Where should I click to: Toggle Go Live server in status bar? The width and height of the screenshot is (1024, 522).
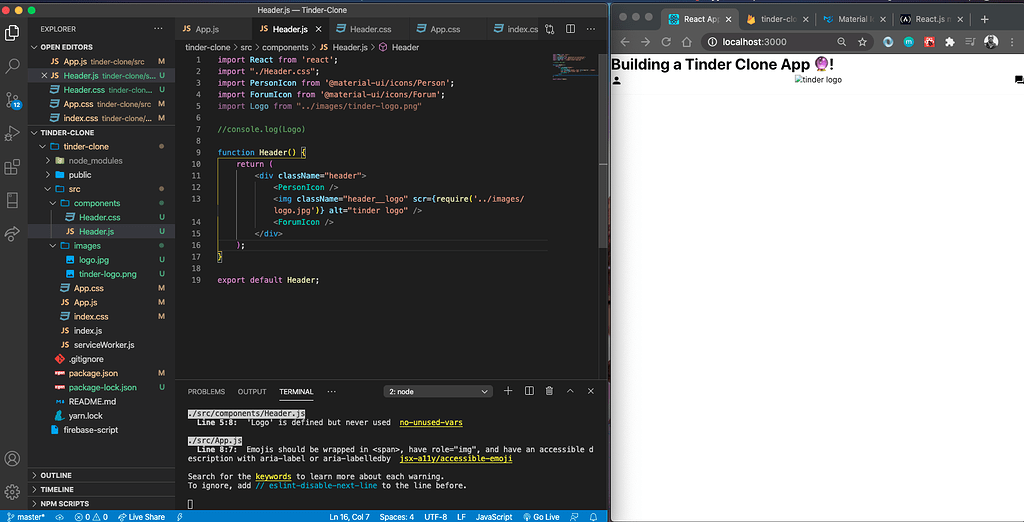pyautogui.click(x=541, y=516)
